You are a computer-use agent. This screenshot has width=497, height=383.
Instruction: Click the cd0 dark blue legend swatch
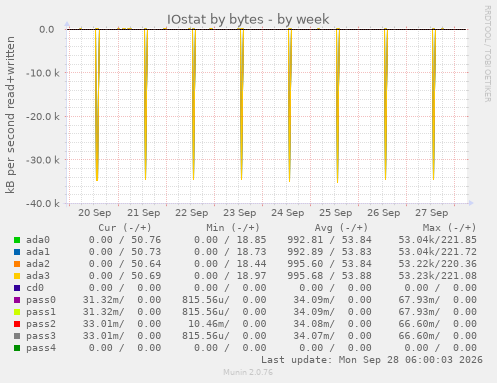17,288
